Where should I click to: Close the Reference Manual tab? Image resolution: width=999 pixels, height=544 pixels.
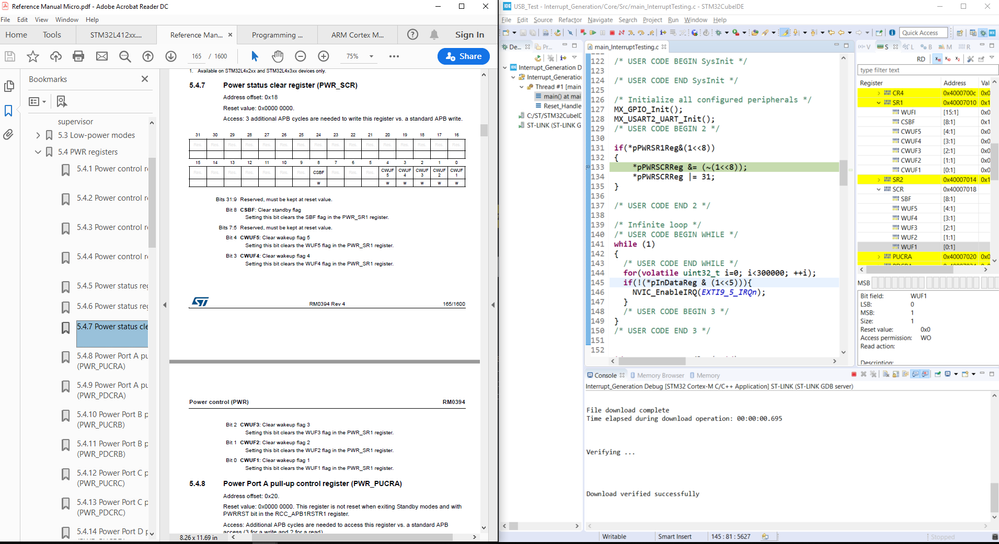pos(230,35)
